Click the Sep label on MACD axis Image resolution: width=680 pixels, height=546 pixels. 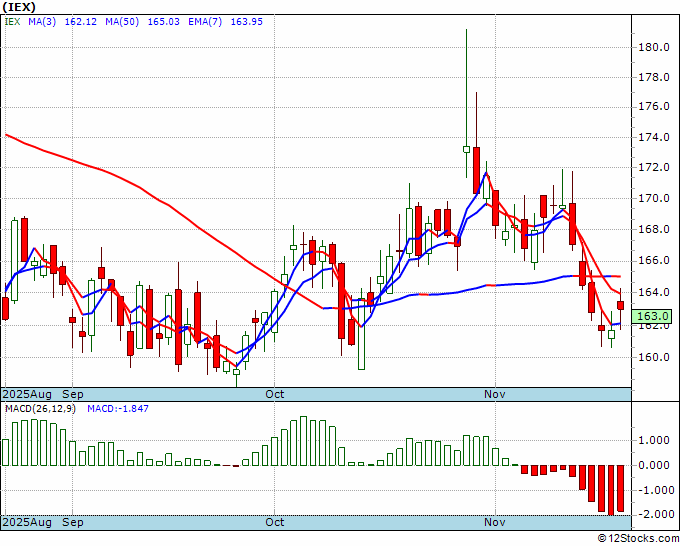point(73,522)
